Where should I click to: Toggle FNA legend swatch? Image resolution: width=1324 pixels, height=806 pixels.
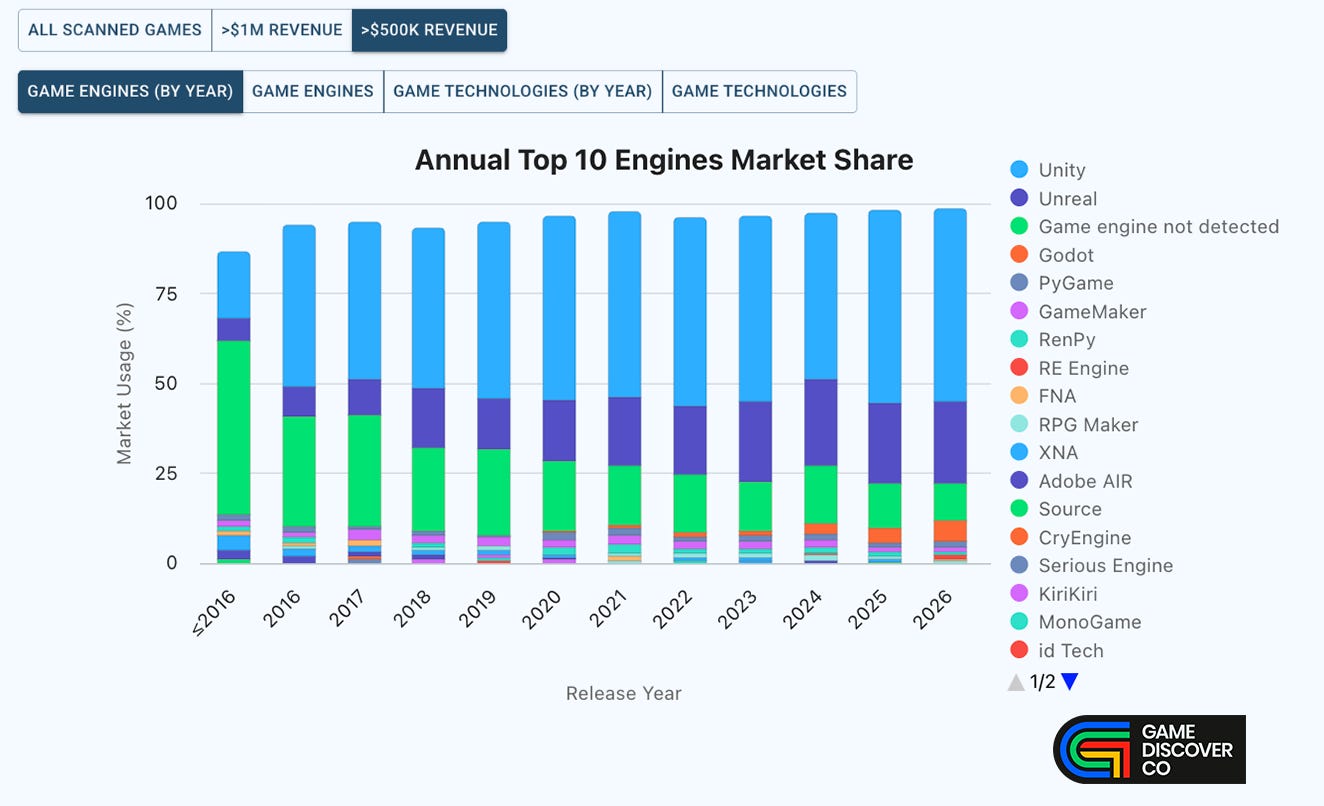click(1019, 396)
